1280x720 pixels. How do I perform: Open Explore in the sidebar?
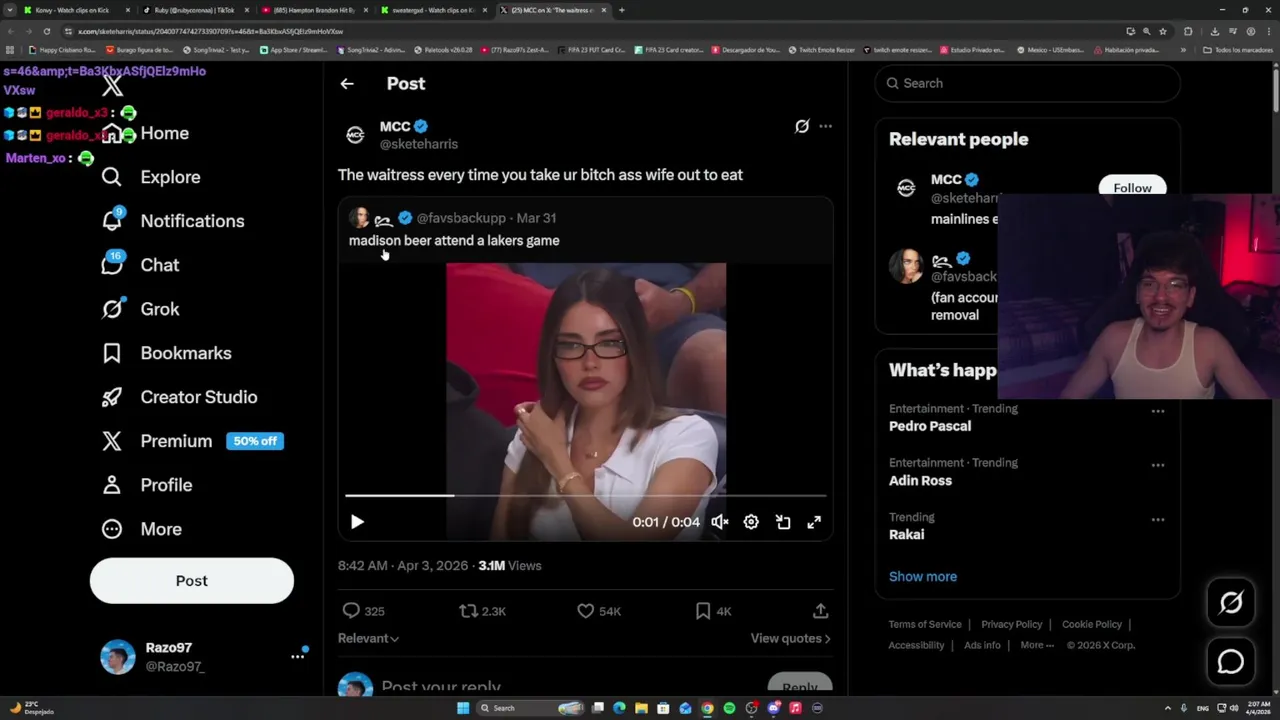tap(151, 177)
